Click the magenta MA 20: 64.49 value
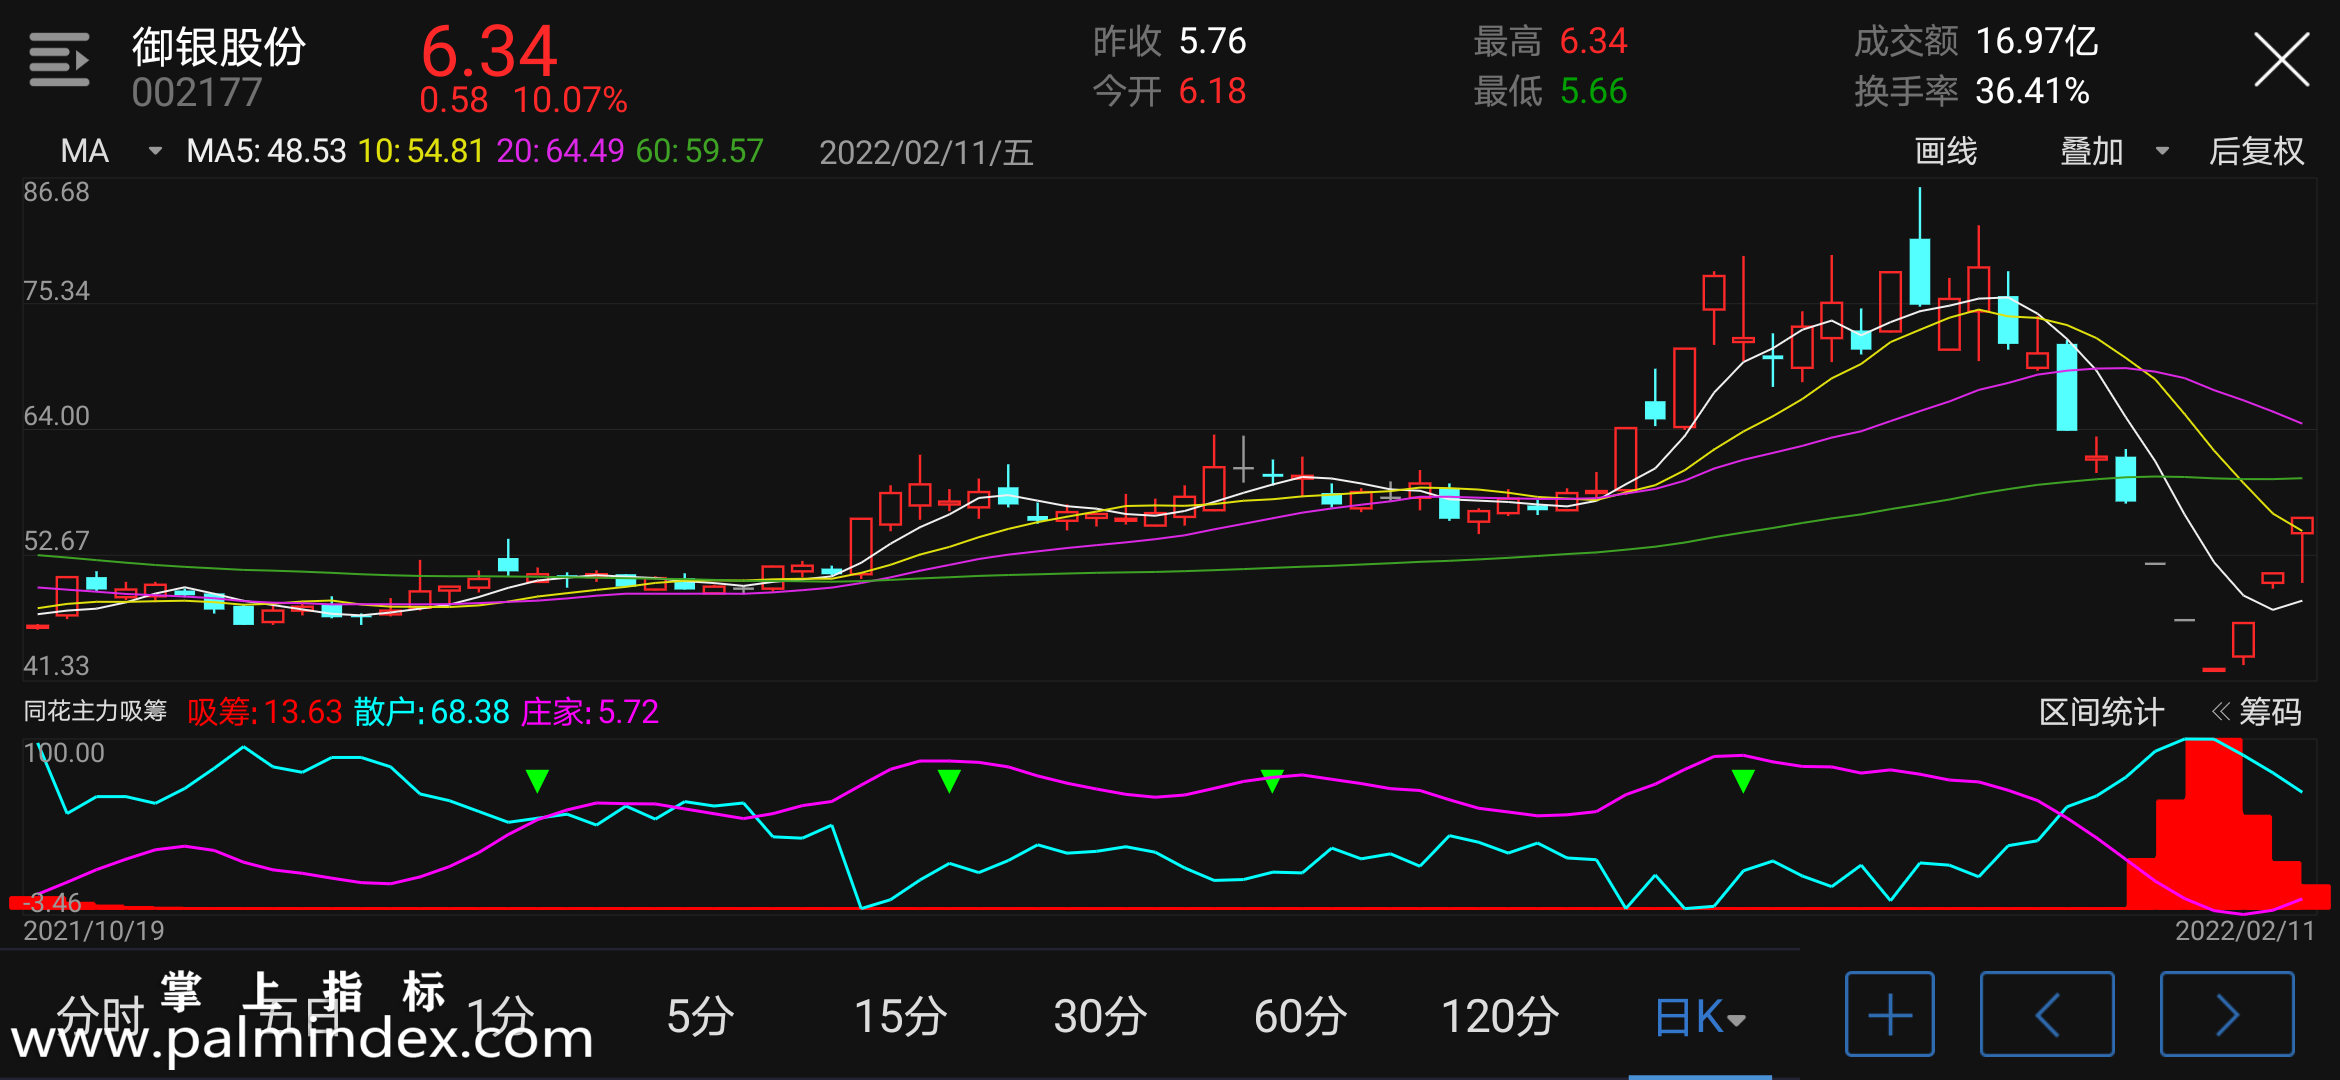Viewport: 2340px width, 1080px height. click(560, 151)
